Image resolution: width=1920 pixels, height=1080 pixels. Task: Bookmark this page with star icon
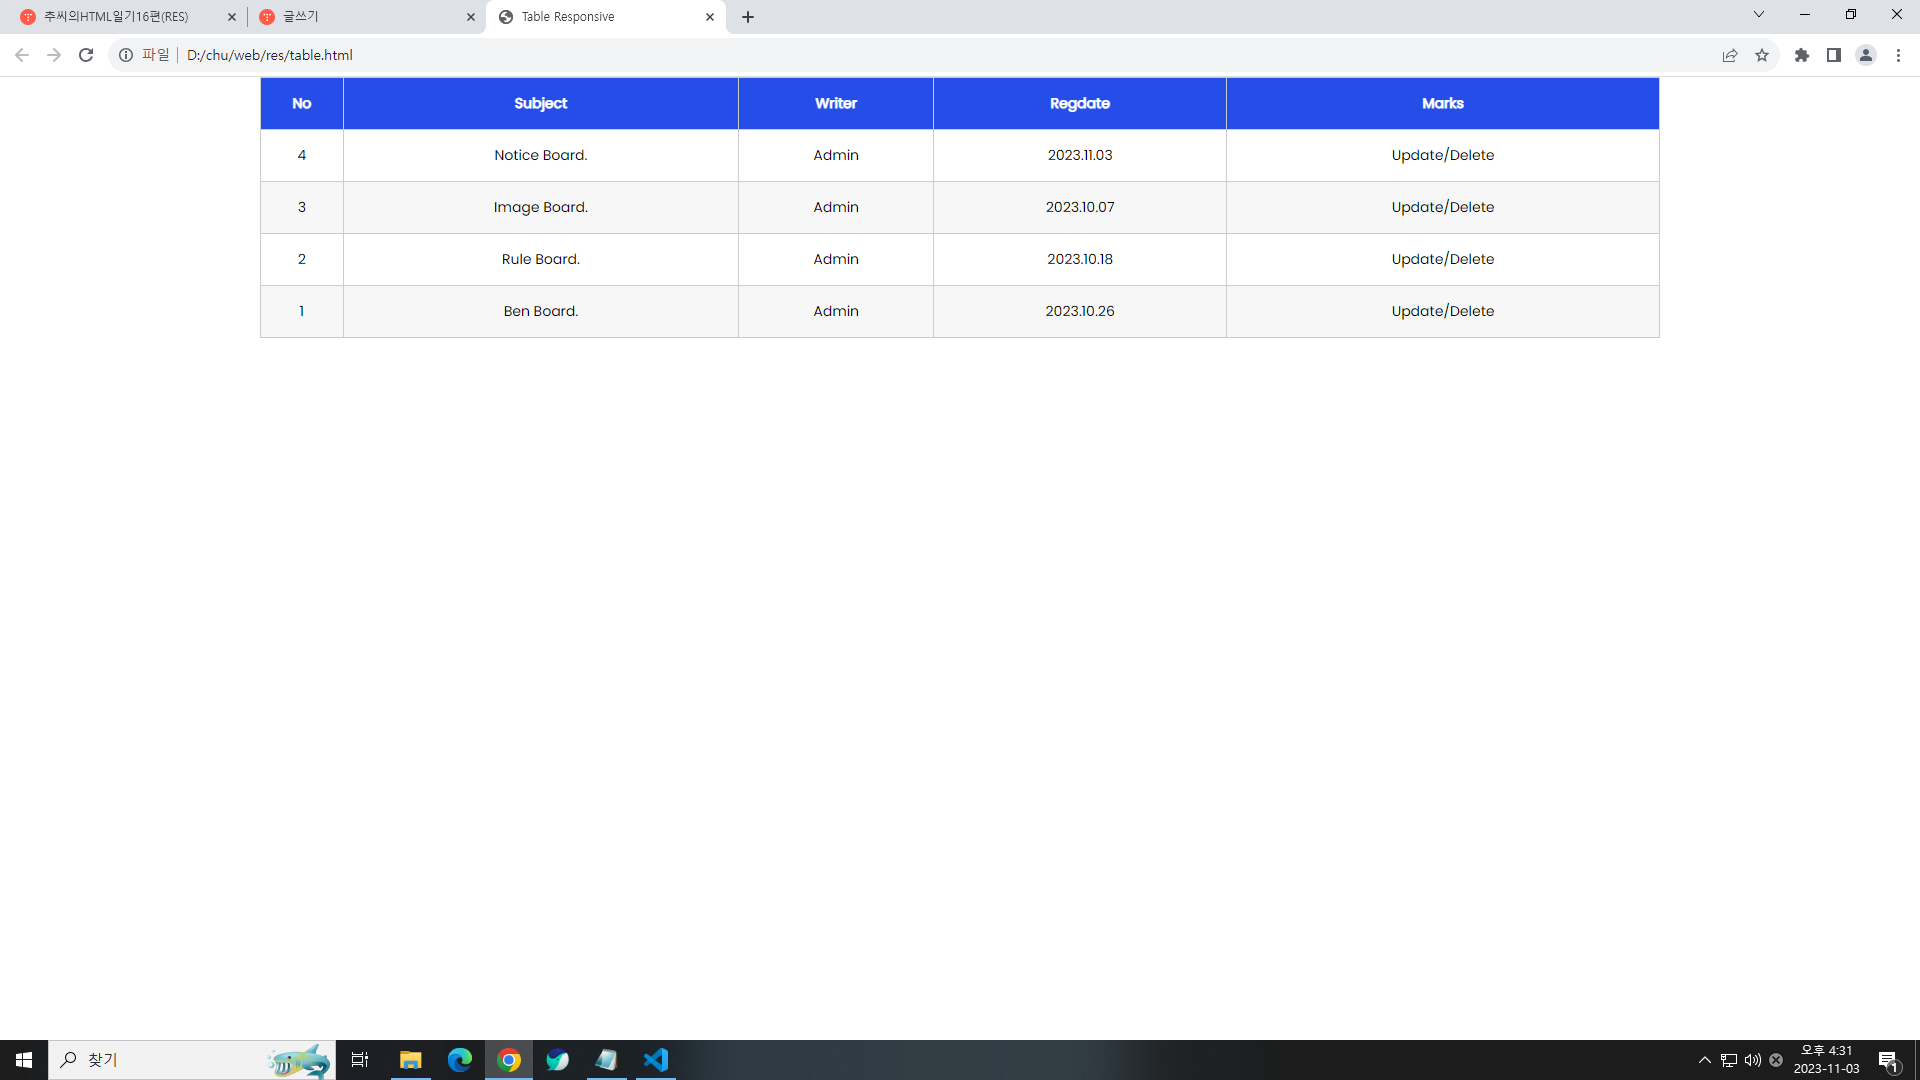(1762, 55)
